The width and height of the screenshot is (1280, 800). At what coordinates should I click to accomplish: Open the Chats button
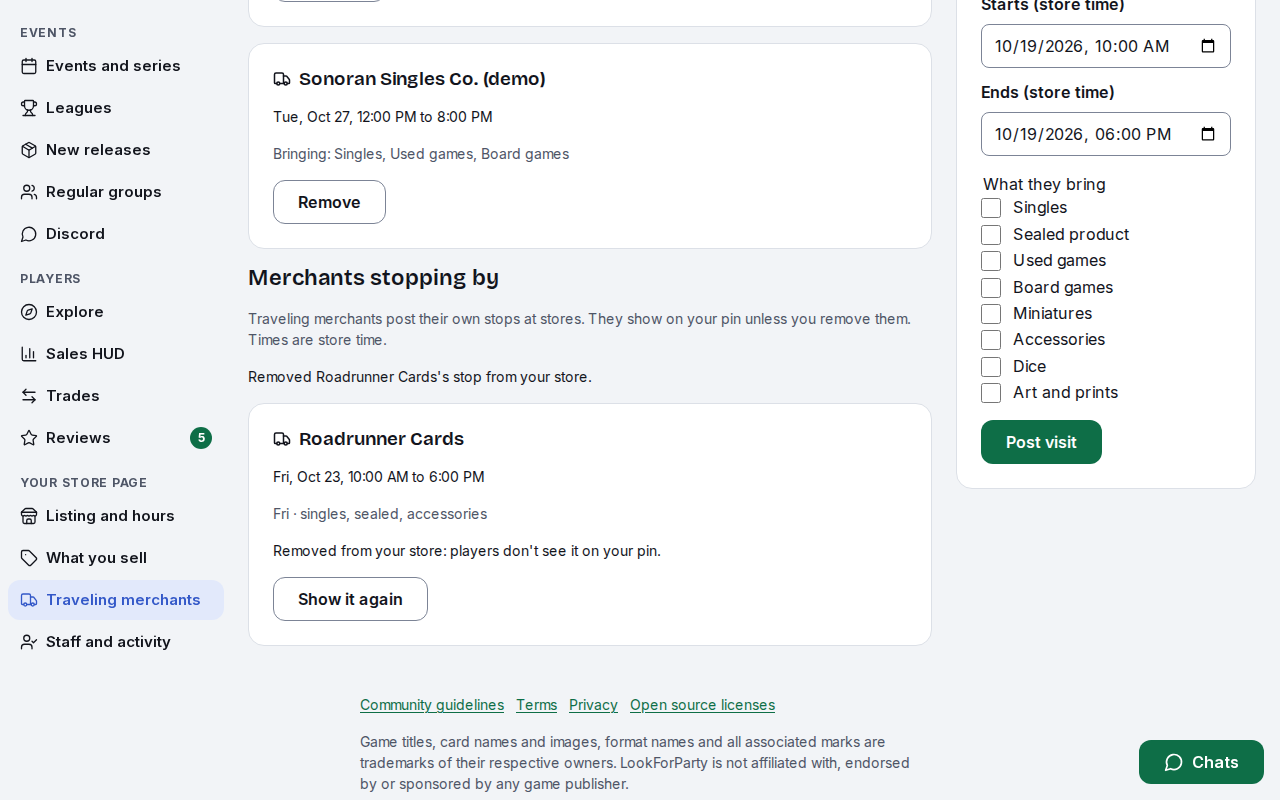click(1201, 762)
